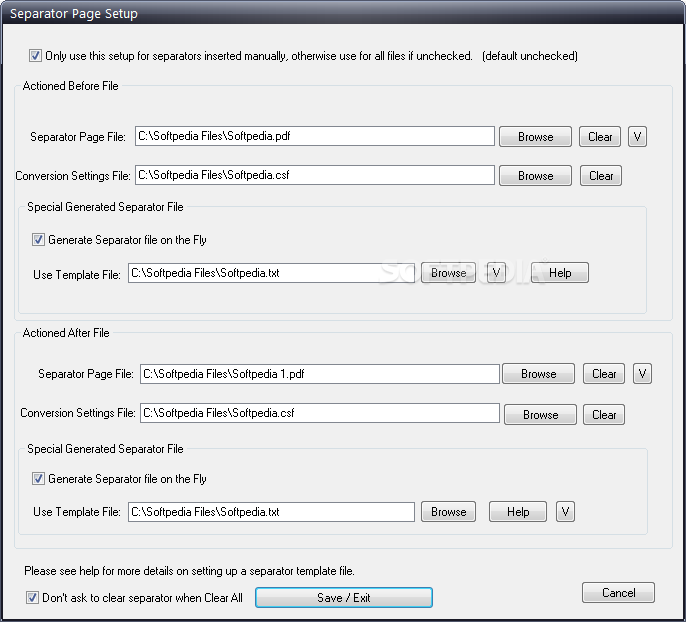Clear the before-file Conversion Settings File

[601, 176]
